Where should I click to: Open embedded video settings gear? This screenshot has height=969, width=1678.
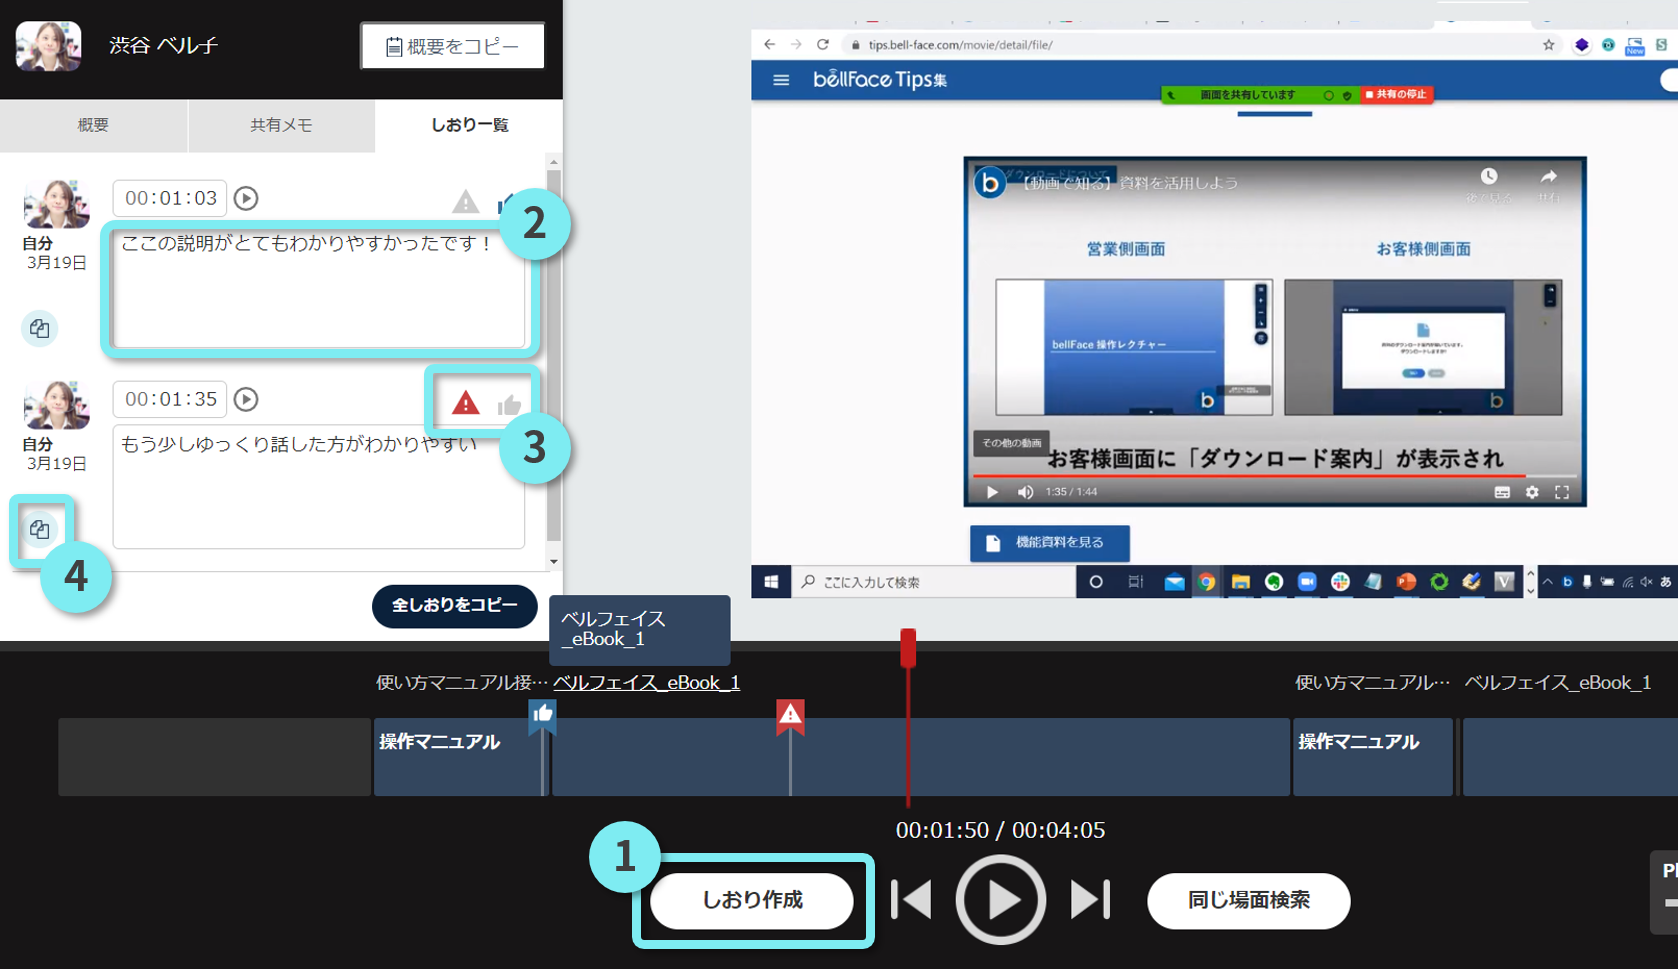1532,492
